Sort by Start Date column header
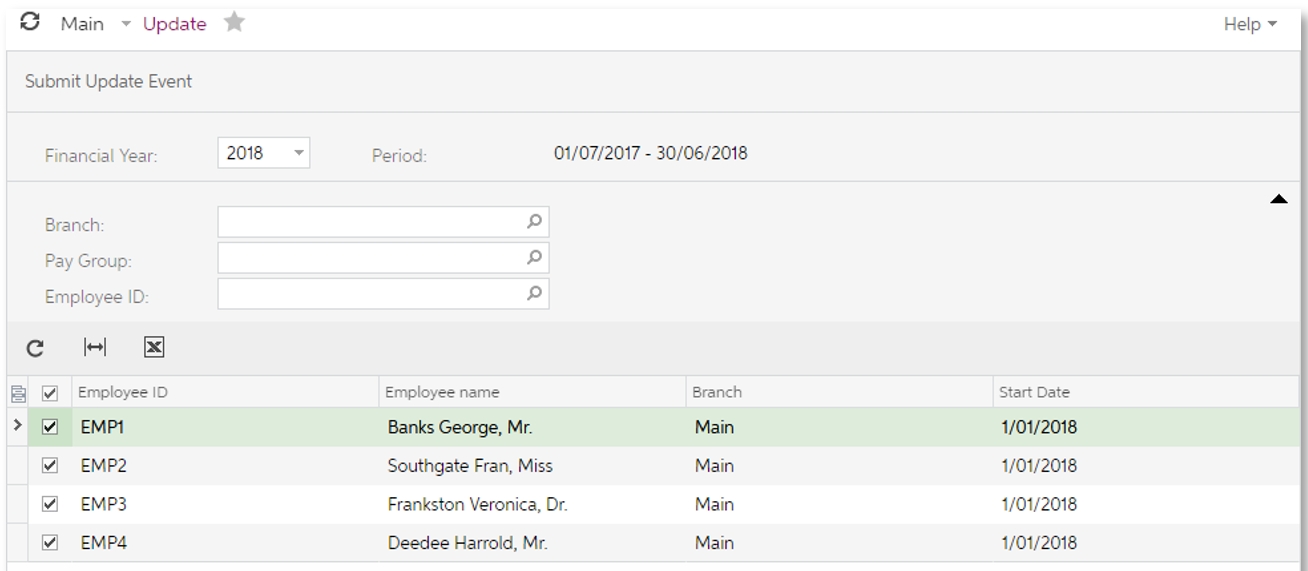The image size is (1308, 571). (x=1035, y=392)
